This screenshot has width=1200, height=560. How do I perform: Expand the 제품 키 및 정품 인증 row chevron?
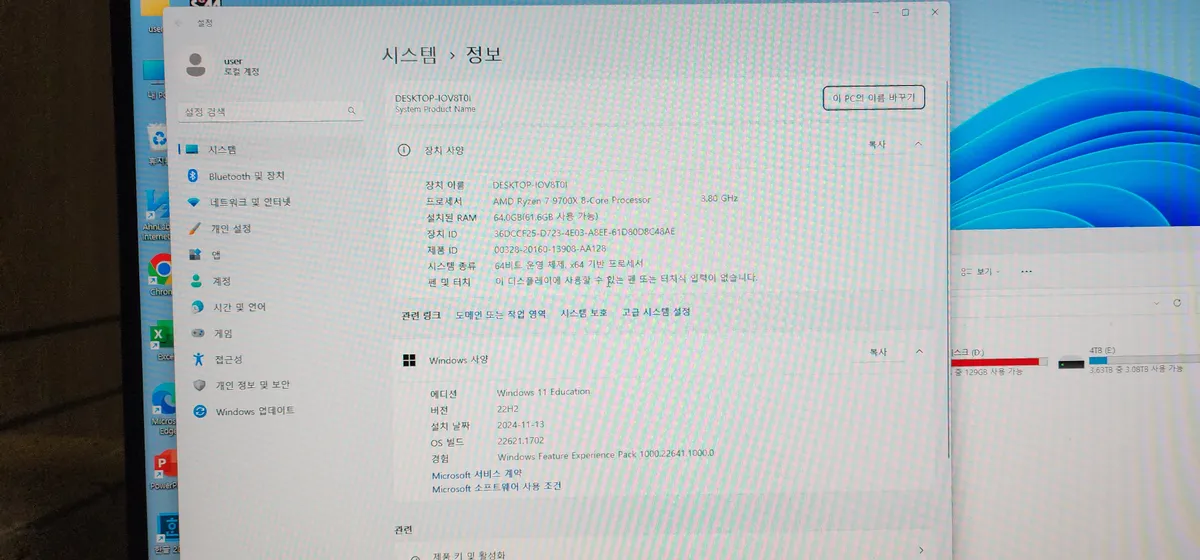point(921,549)
